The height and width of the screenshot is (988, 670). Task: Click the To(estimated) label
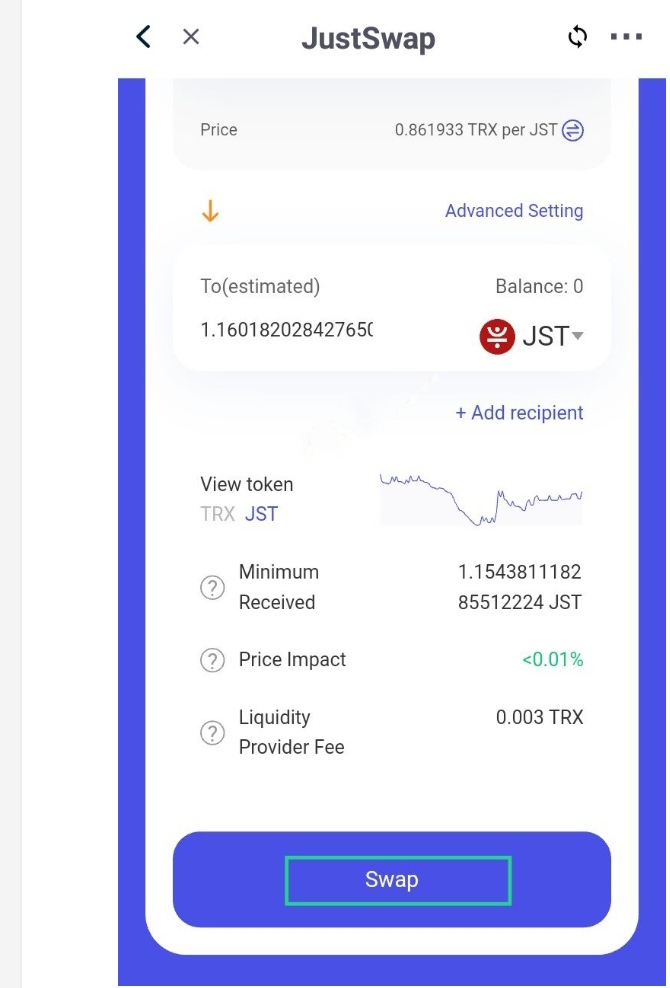pyautogui.click(x=260, y=287)
